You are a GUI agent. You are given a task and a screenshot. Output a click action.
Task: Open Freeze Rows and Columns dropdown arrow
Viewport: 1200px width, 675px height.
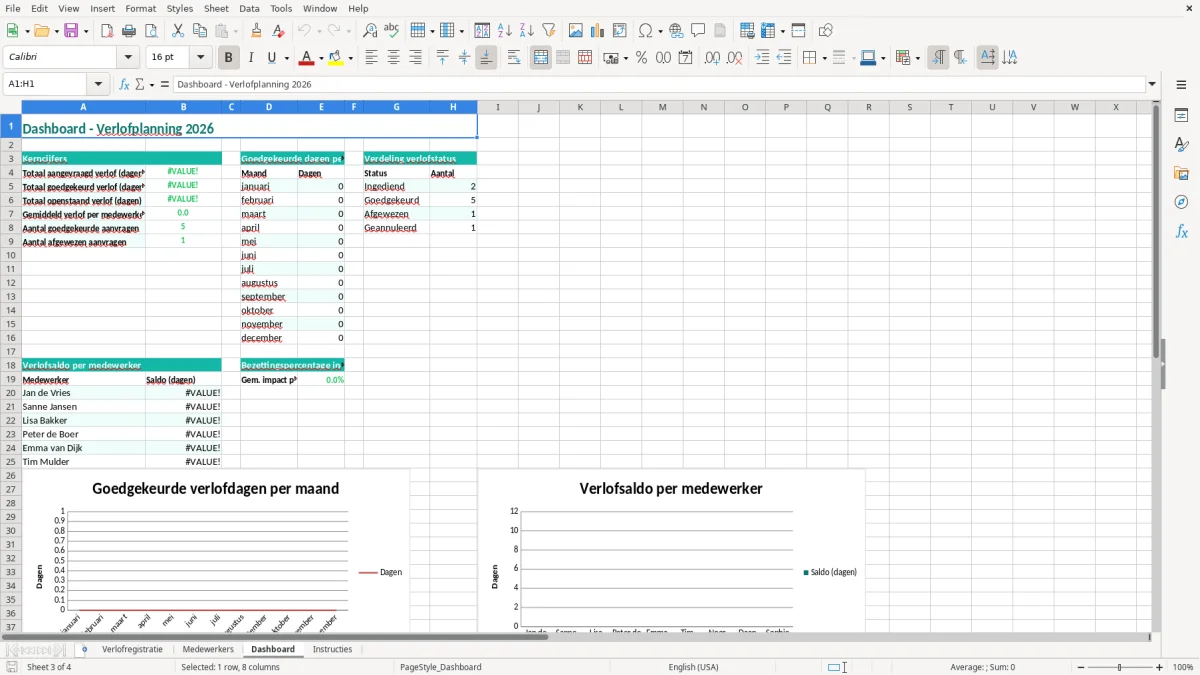(782, 31)
